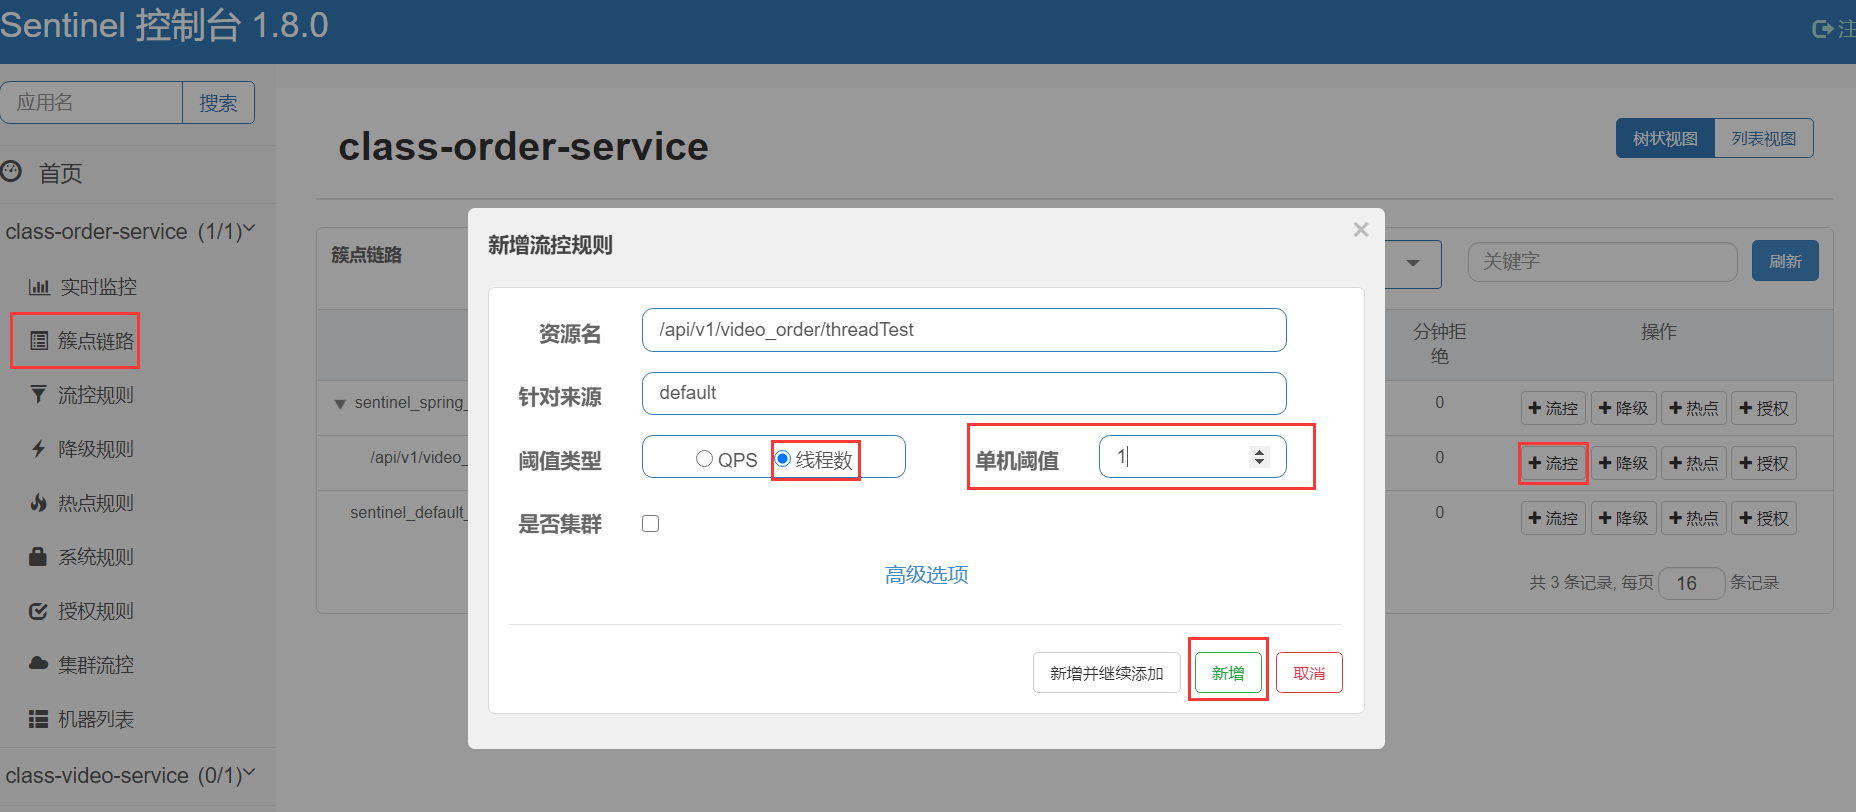Focus the 单机阈值 input field
The width and height of the screenshot is (1856, 812).
pos(1192,457)
